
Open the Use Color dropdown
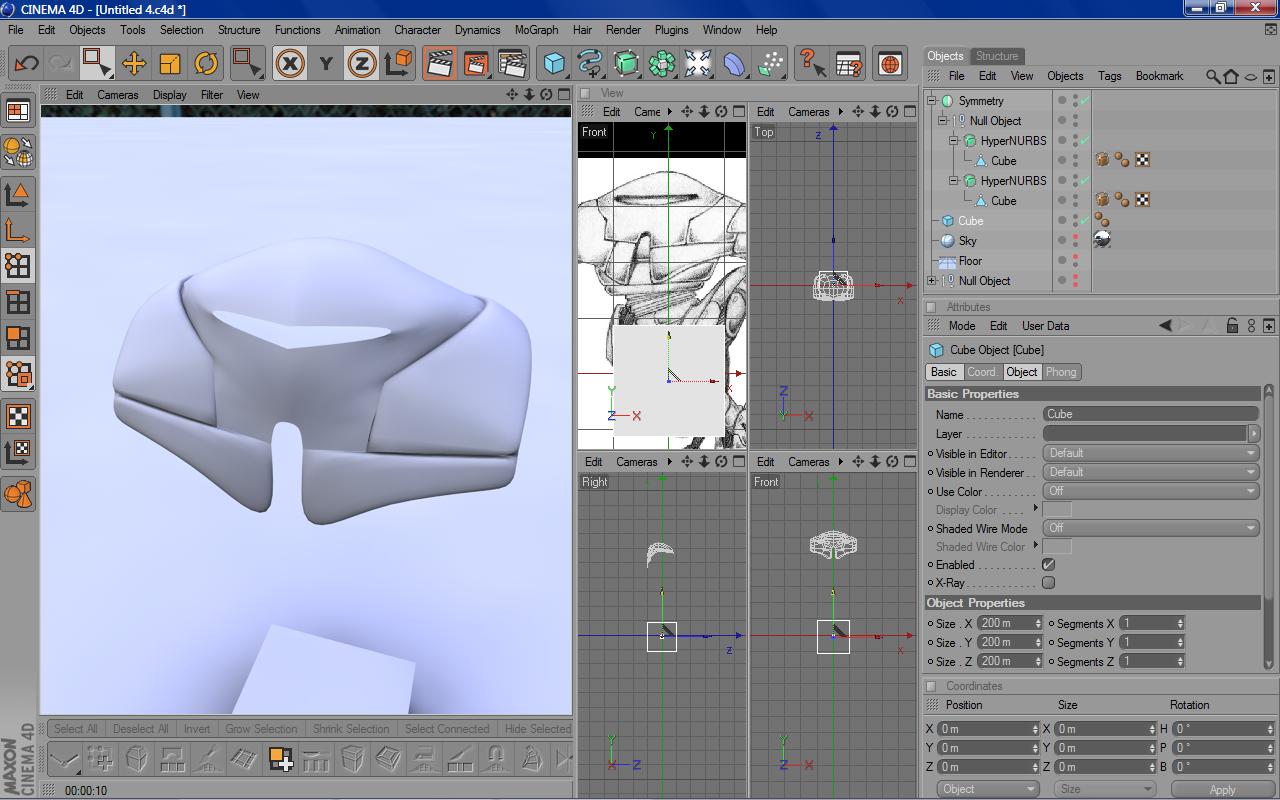pyautogui.click(x=1150, y=491)
